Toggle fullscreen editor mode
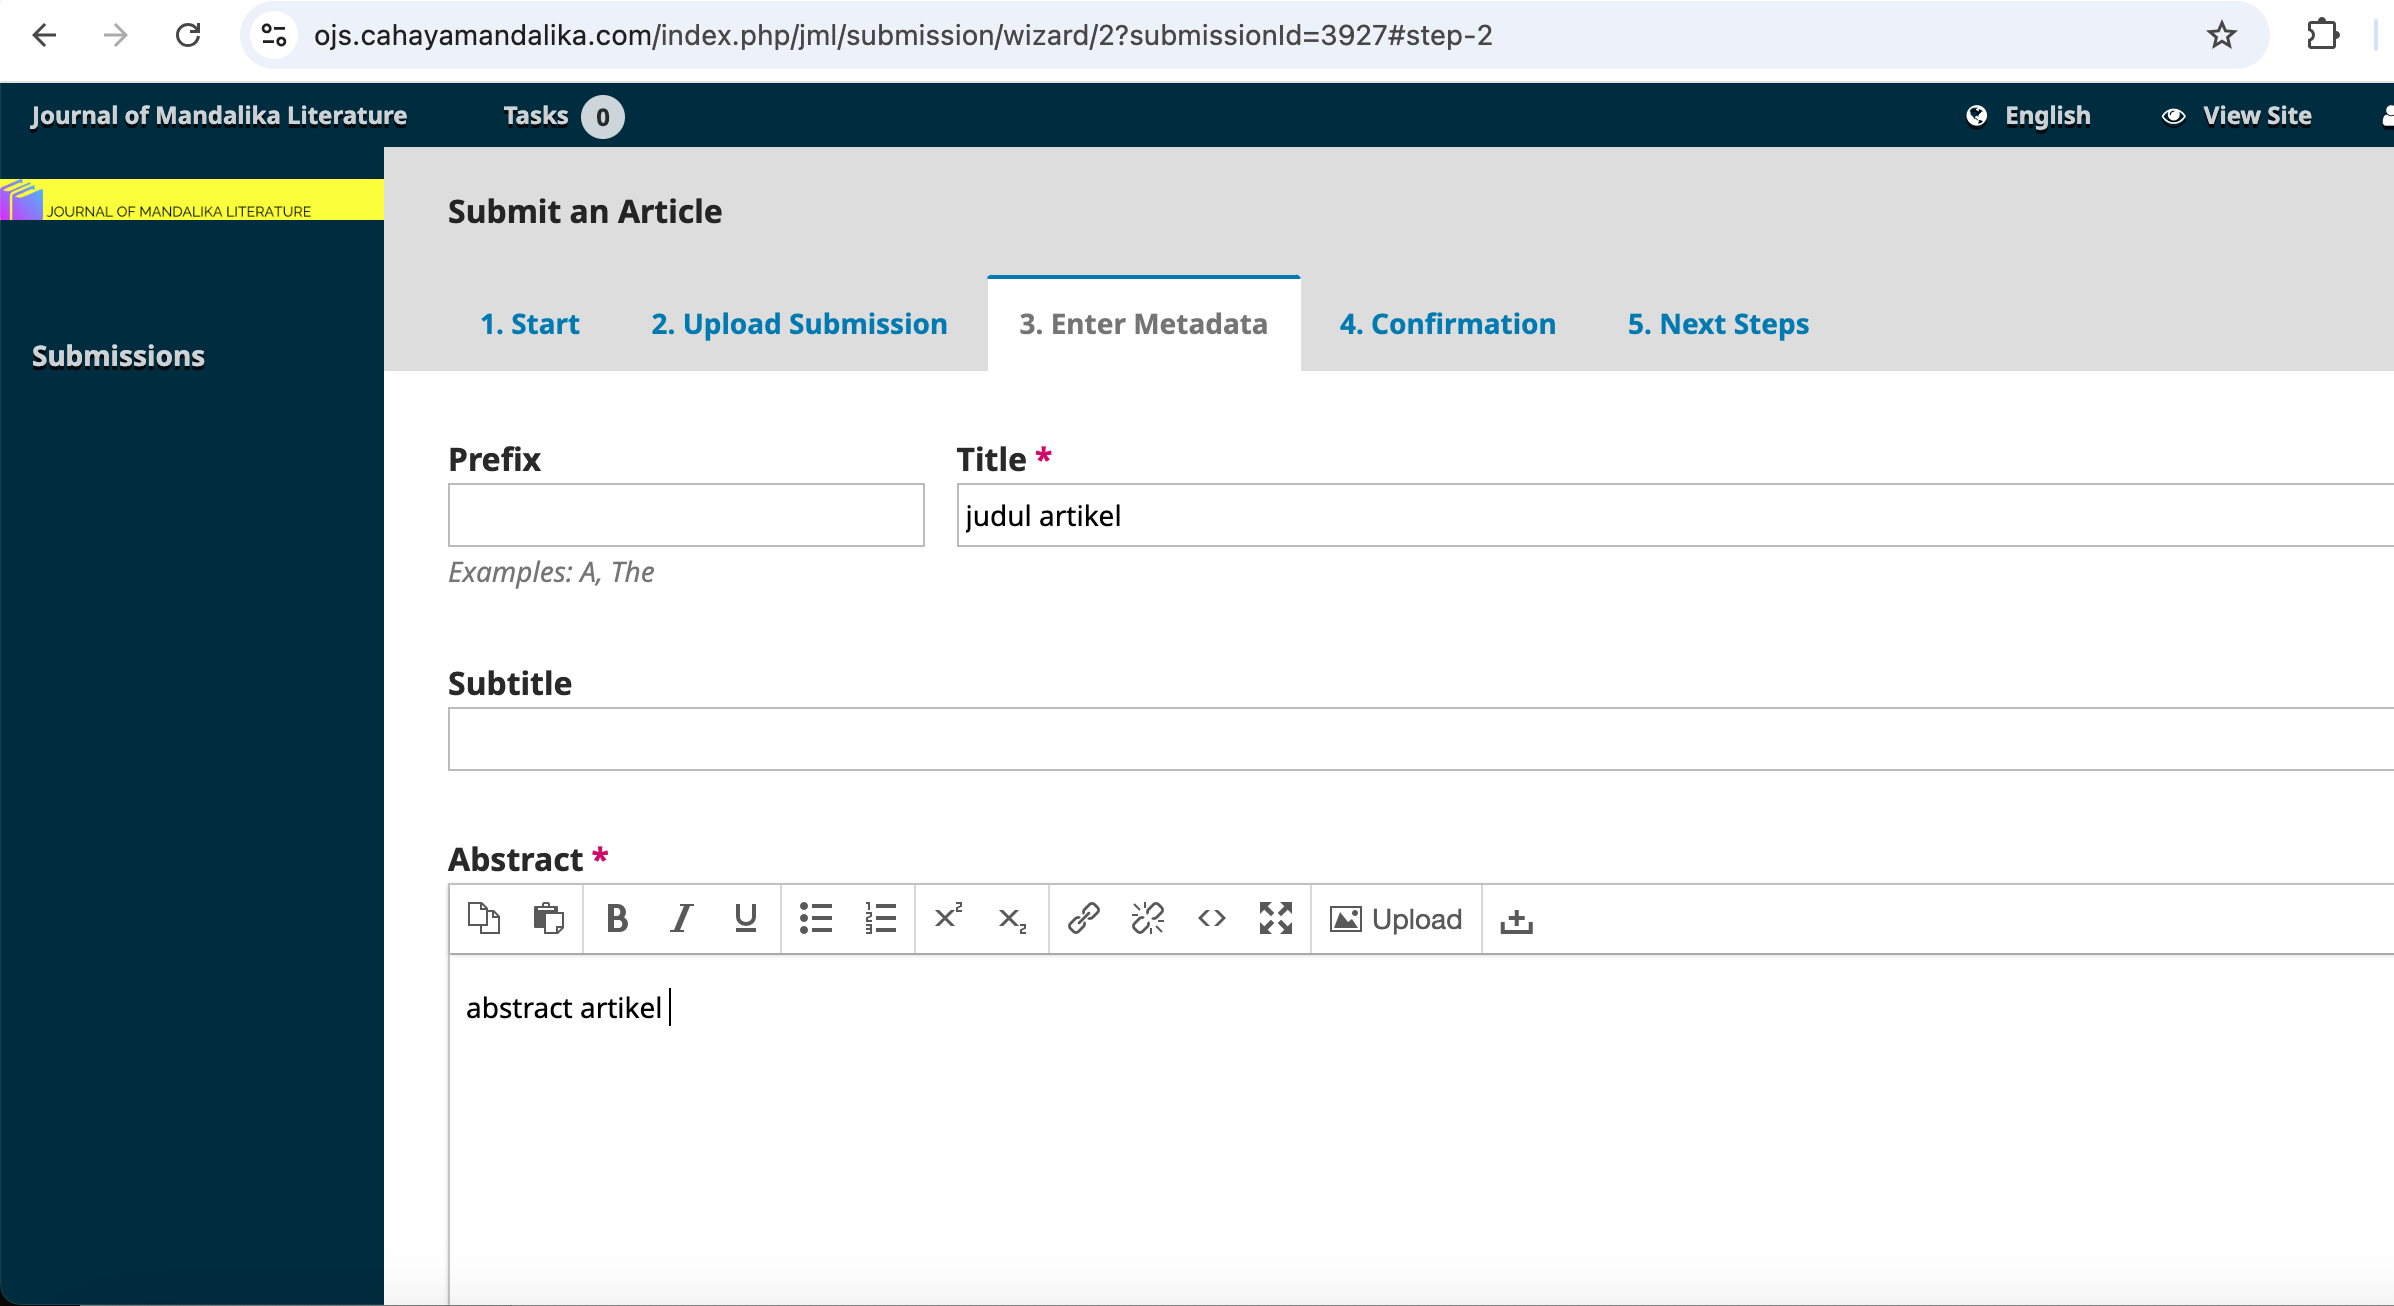The width and height of the screenshot is (2394, 1306). coord(1275,918)
